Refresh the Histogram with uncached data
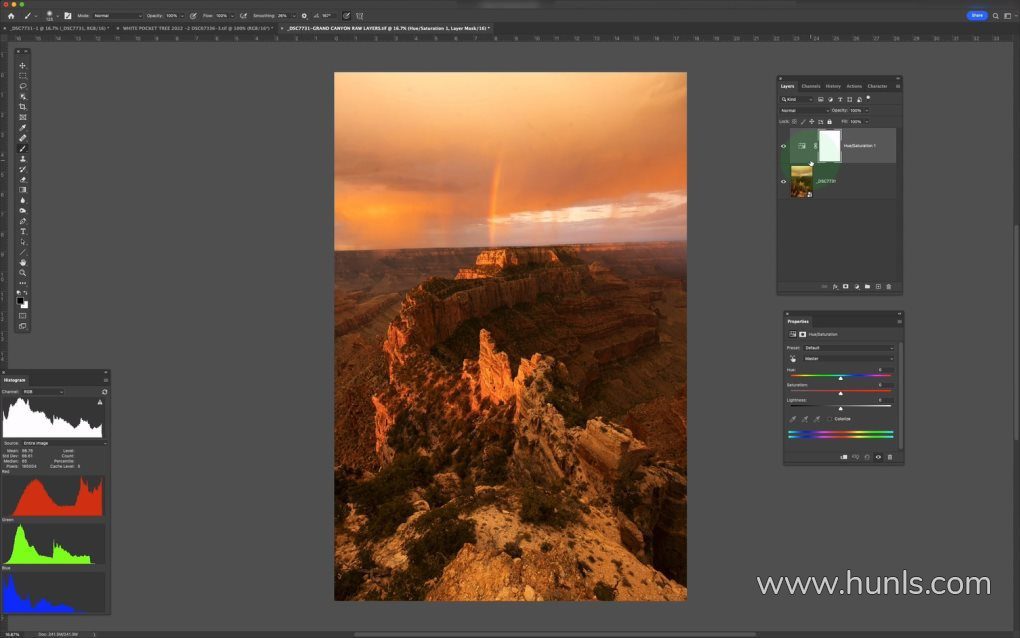The image size is (1020, 638). pos(104,392)
